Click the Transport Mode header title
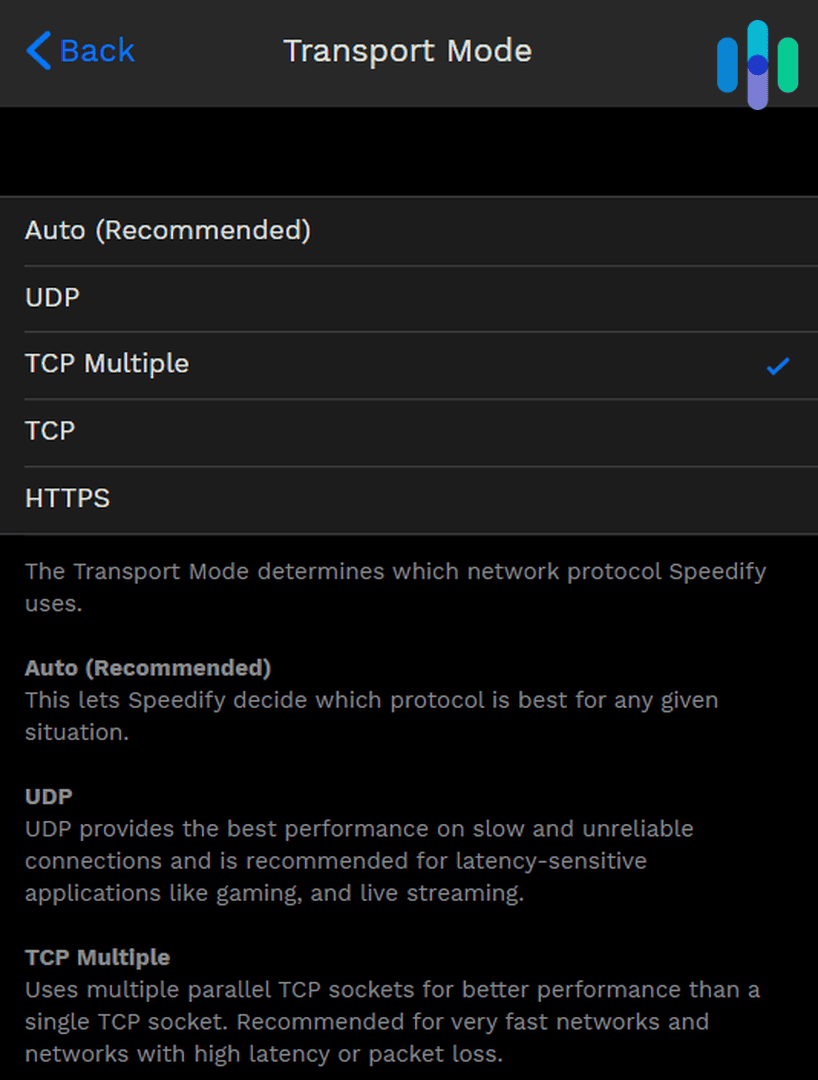818x1080 pixels. pyautogui.click(x=408, y=50)
